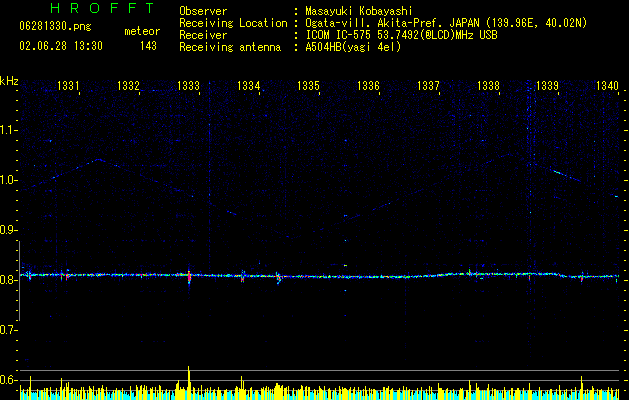This screenshot has width=629, height=400.
Task: Click the Ogata-vill. Akita-Pref. JAPAN location text
Action: (446, 23)
